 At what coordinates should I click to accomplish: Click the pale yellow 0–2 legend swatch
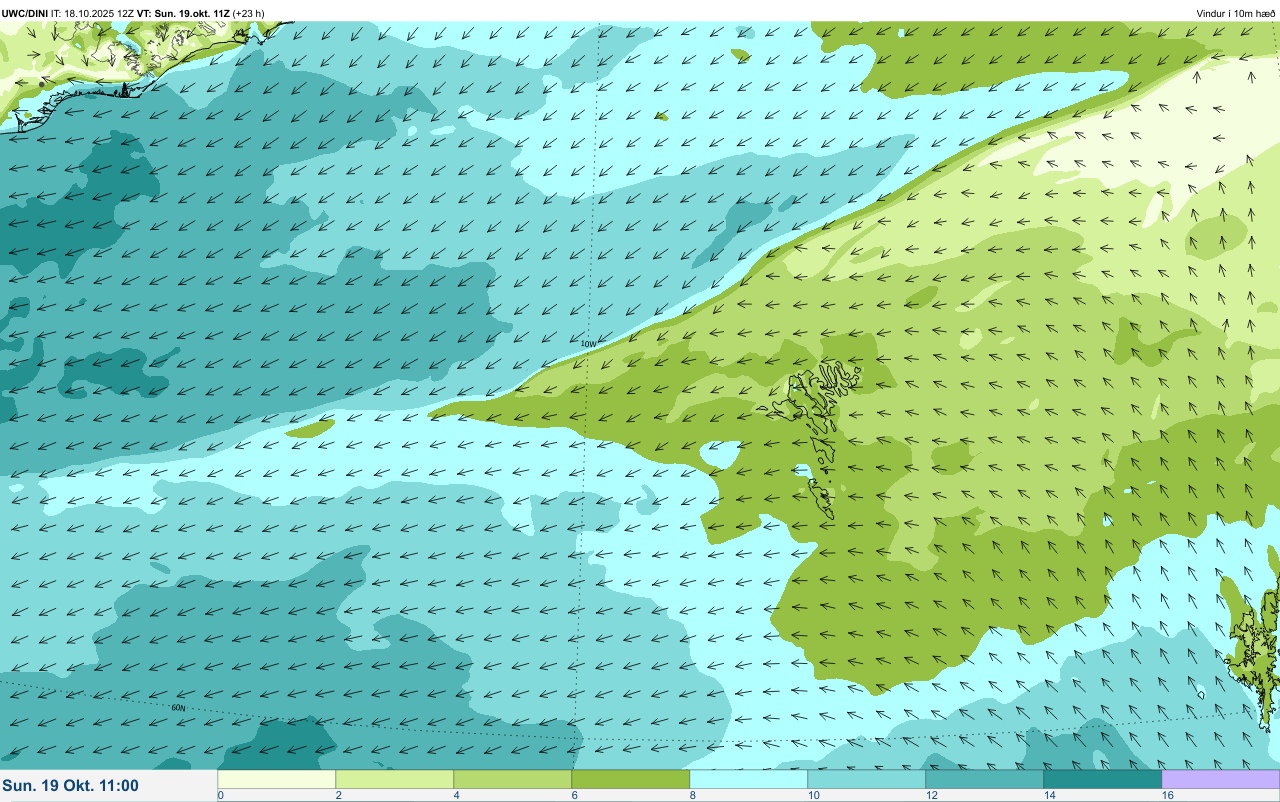click(x=277, y=779)
